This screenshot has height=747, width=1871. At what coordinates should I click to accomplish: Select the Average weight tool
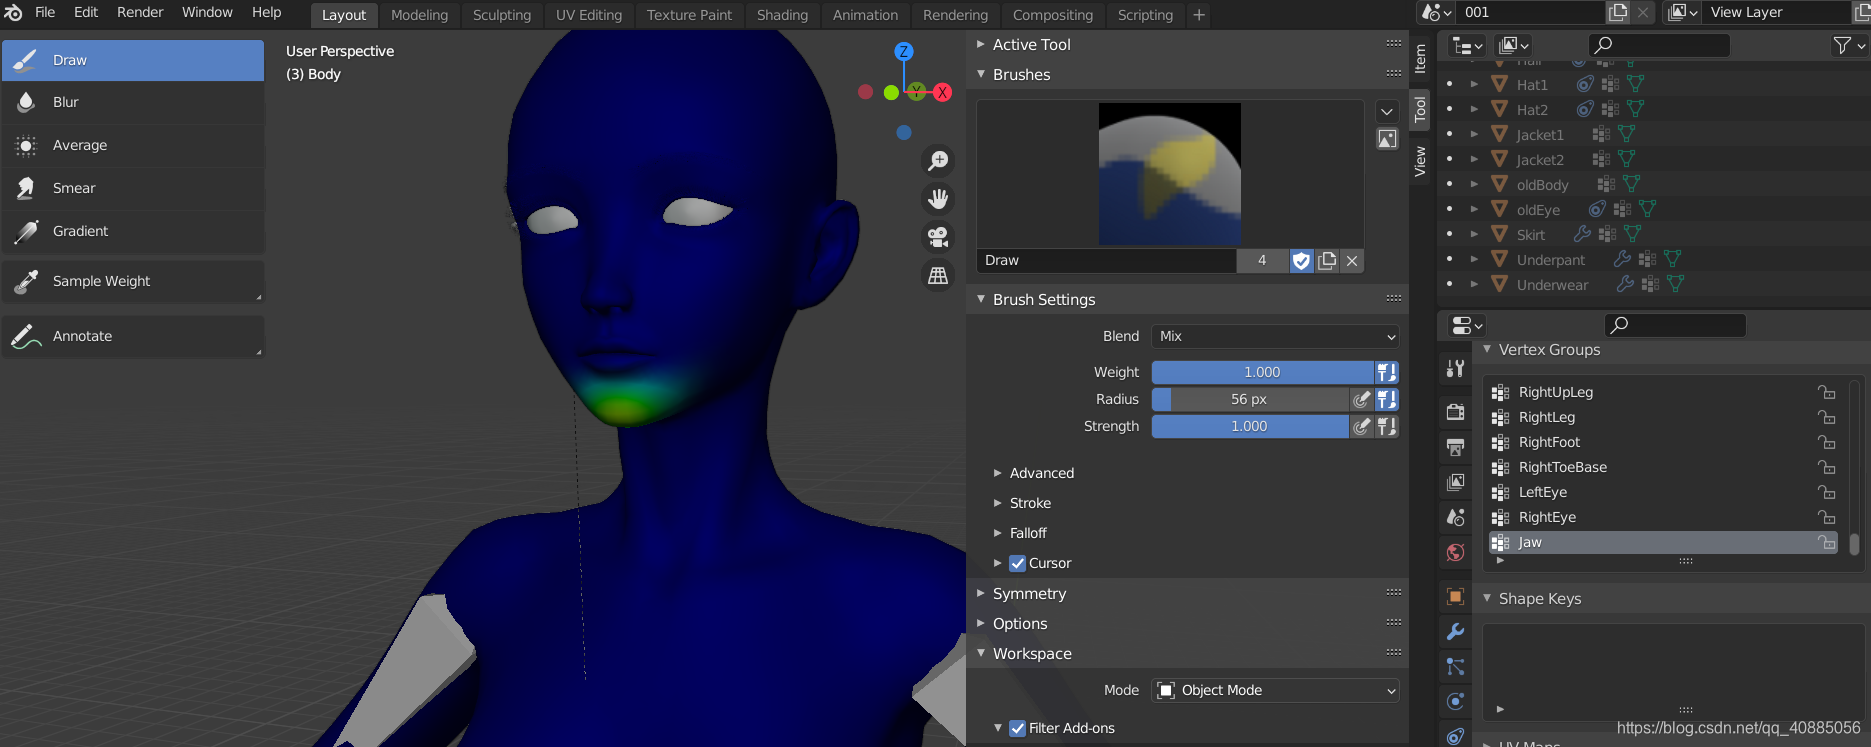(x=133, y=145)
